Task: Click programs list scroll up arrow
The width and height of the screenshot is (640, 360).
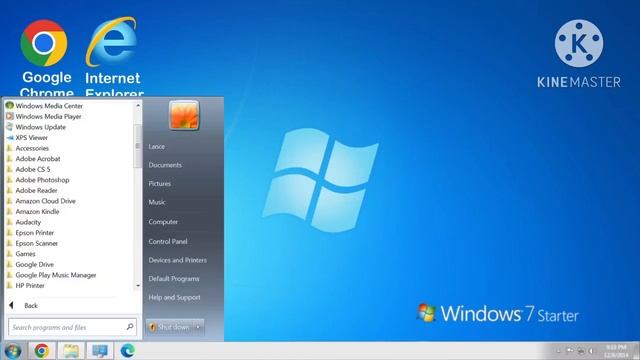Action: click(138, 105)
